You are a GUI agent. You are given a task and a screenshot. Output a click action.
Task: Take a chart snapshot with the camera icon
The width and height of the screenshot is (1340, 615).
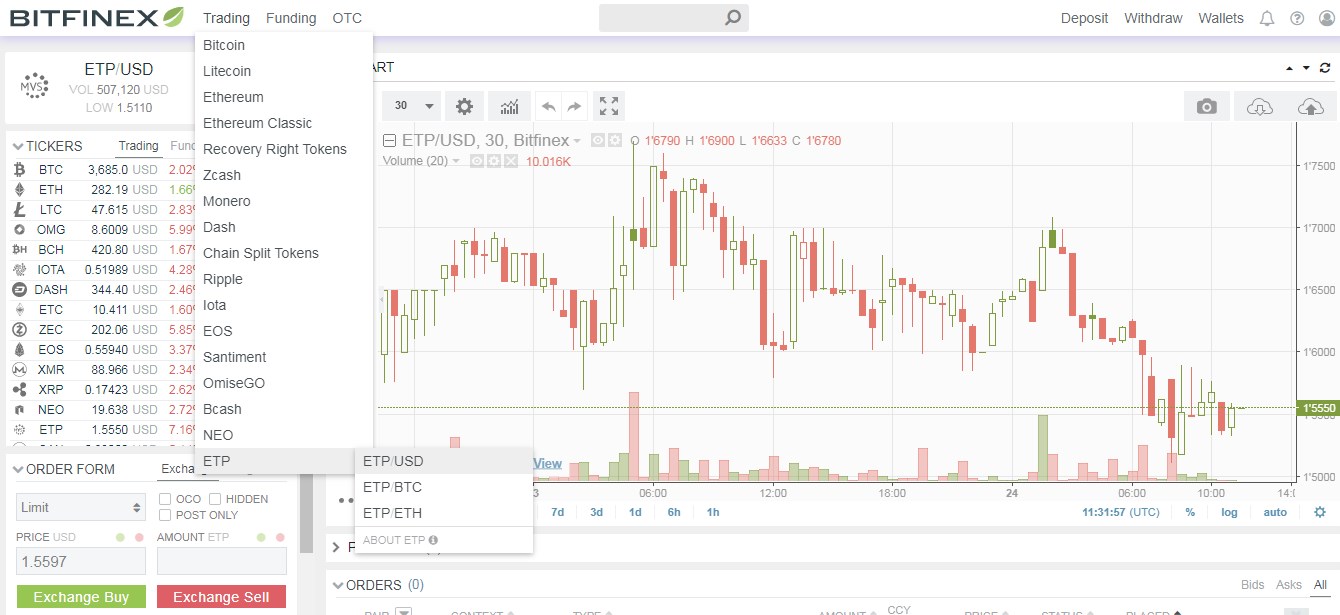(1208, 104)
